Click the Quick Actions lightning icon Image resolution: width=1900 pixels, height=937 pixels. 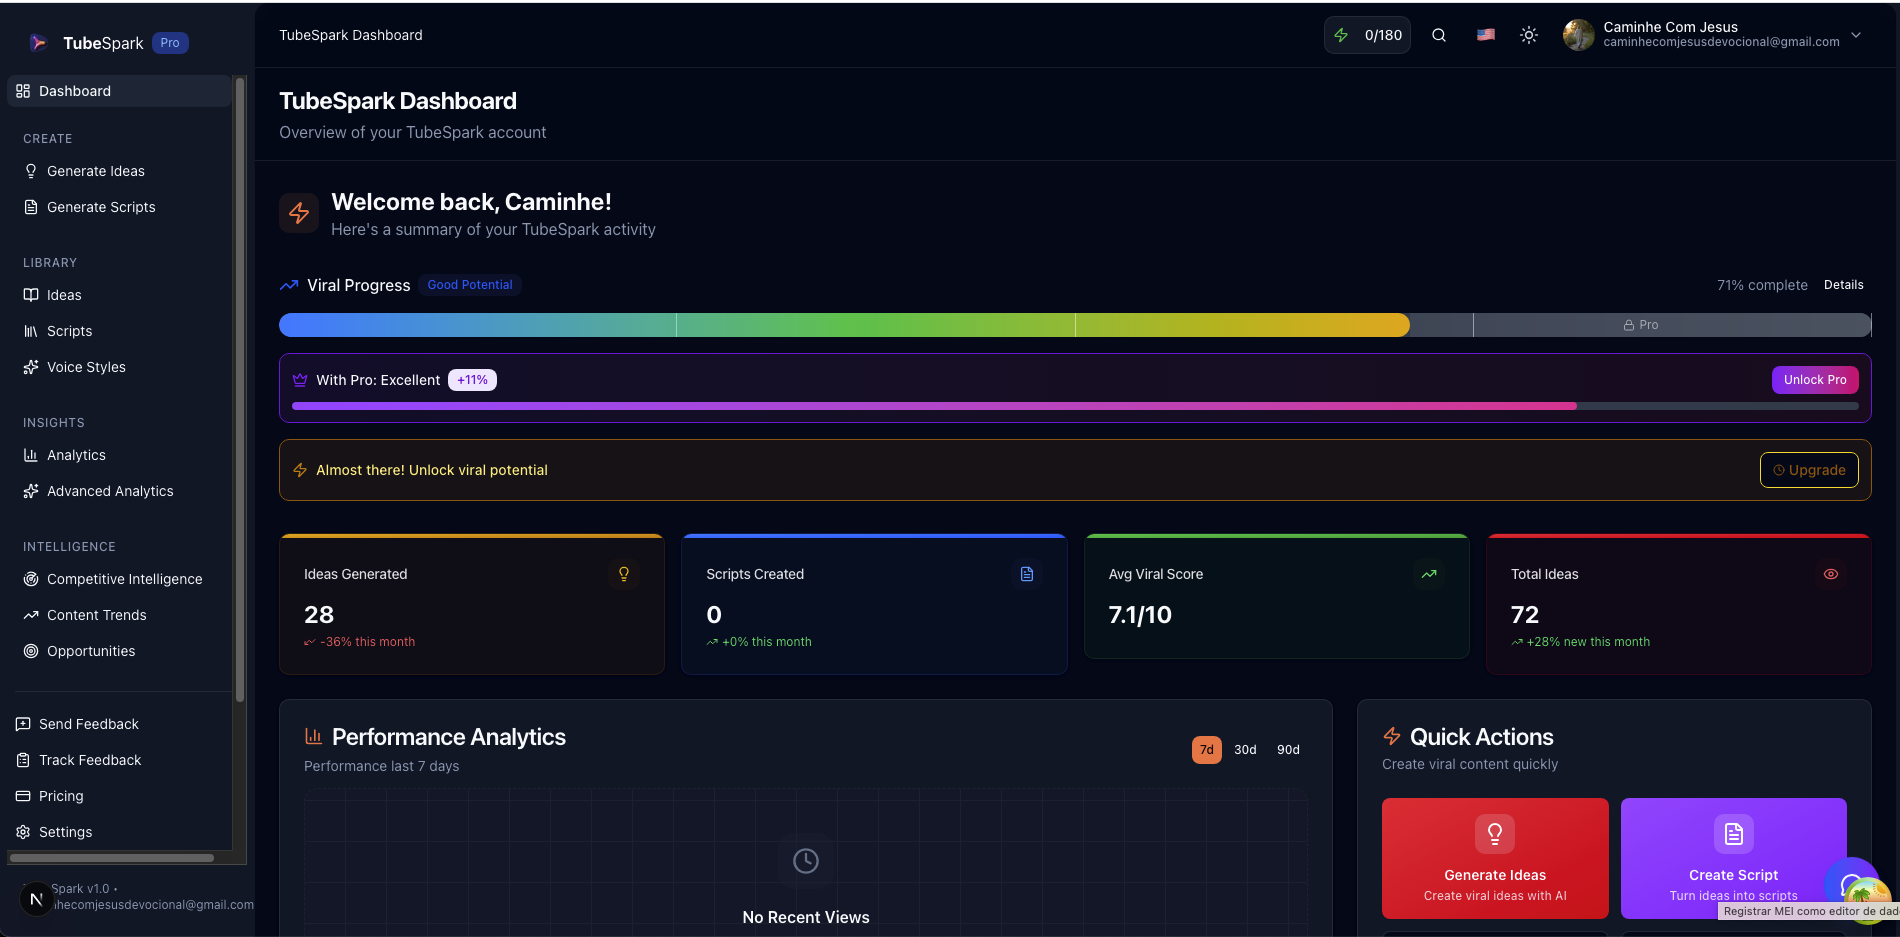[x=1392, y=736]
